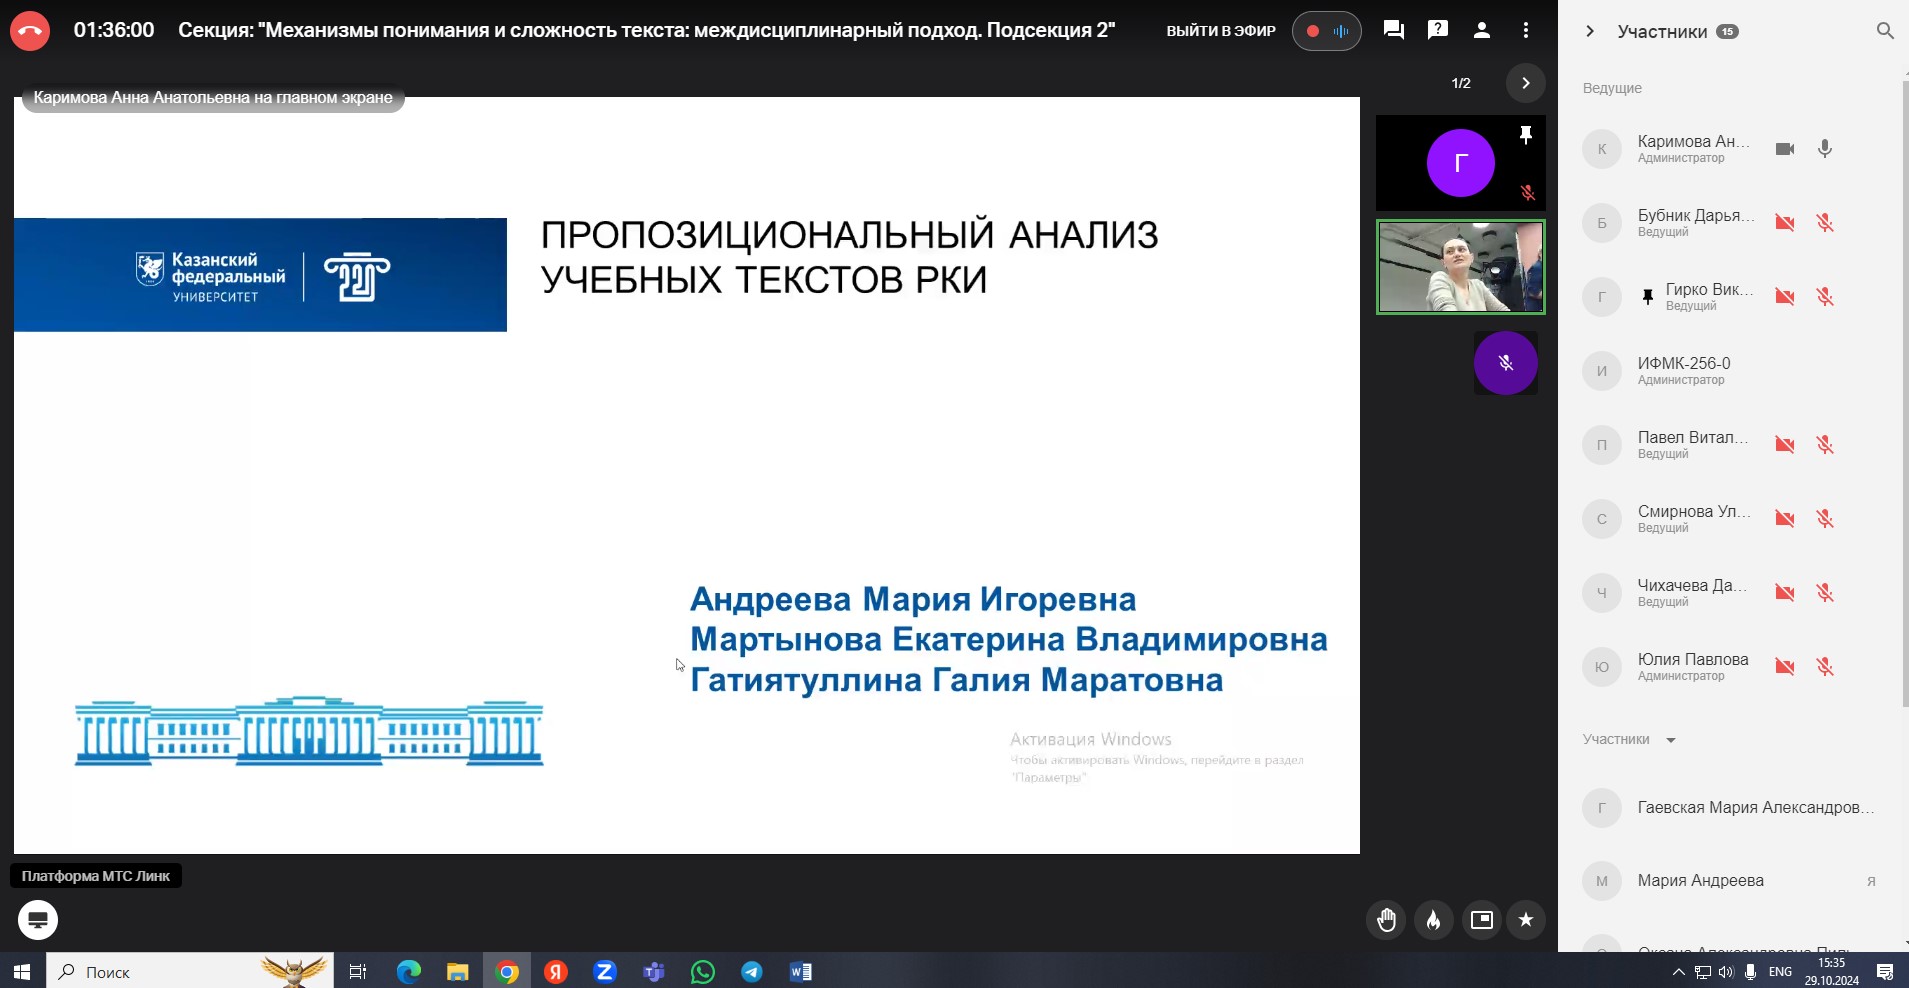The image size is (1909, 988).
Task: Open Task View in taskbar
Action: pyautogui.click(x=358, y=971)
